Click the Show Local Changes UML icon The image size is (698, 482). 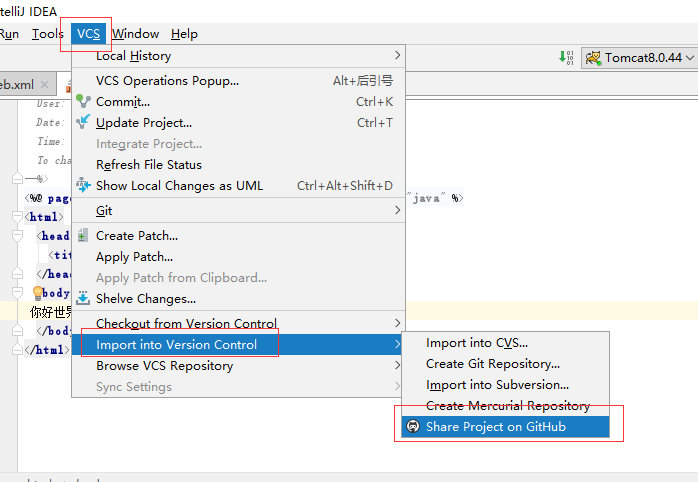84,186
